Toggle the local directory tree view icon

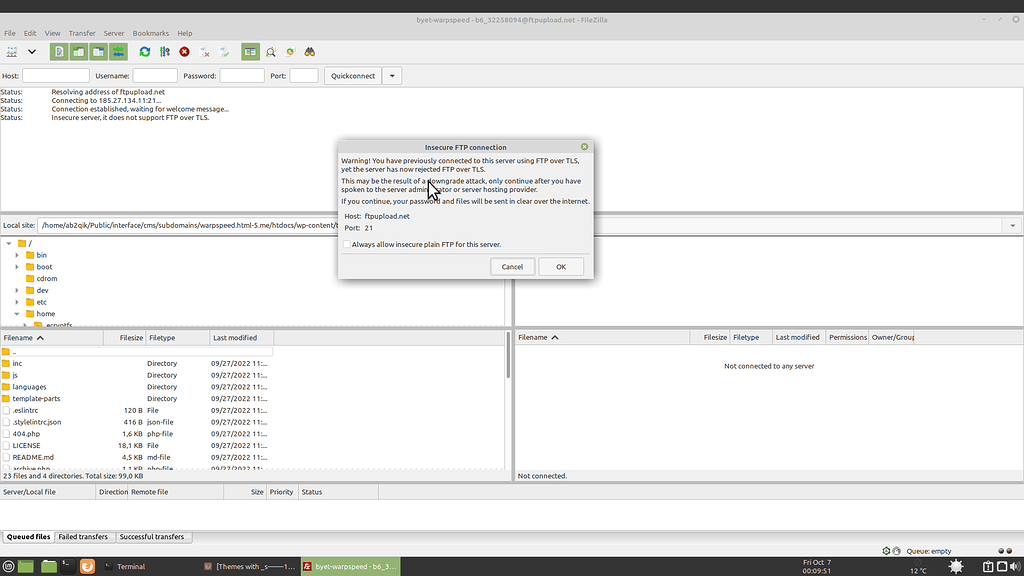80,51
